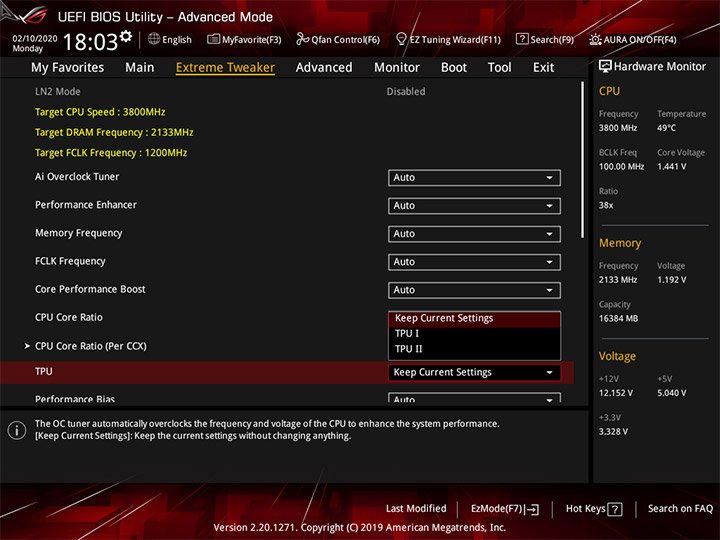Switch to the Main tab

[x=140, y=68]
